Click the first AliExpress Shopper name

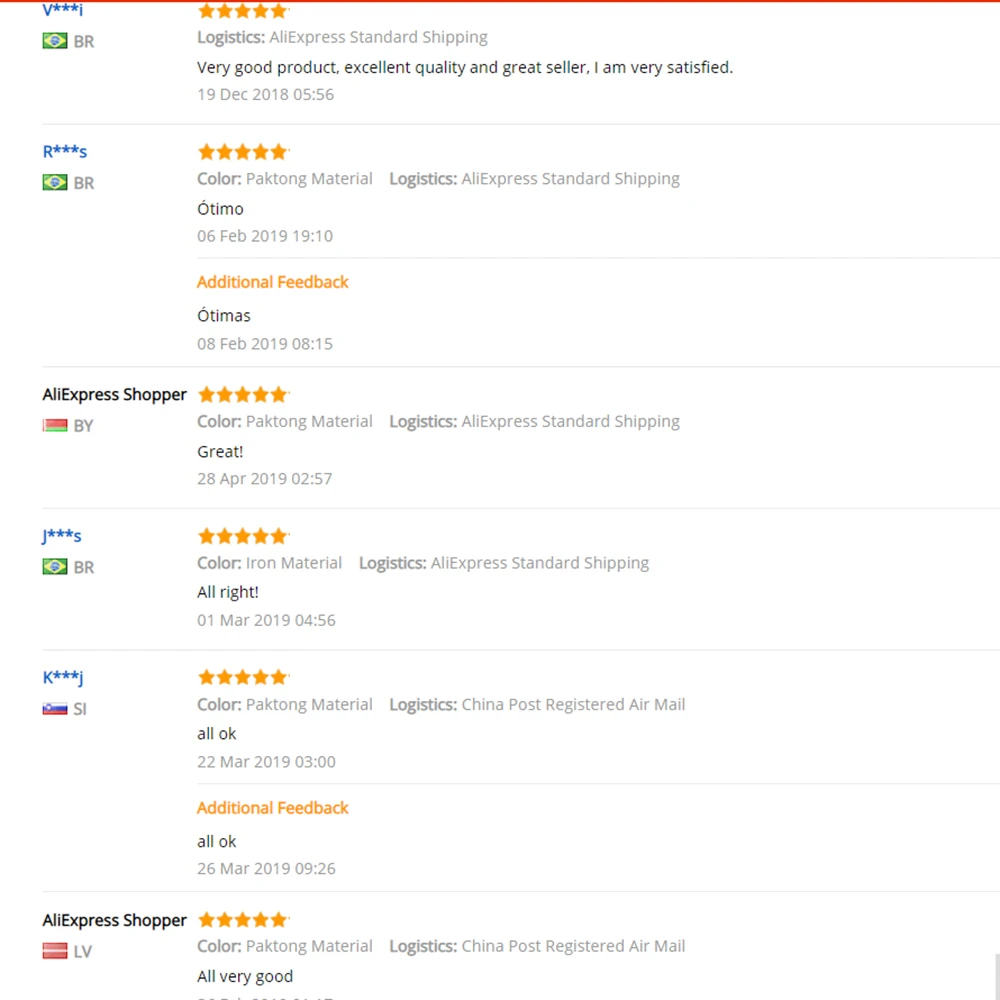pos(114,394)
